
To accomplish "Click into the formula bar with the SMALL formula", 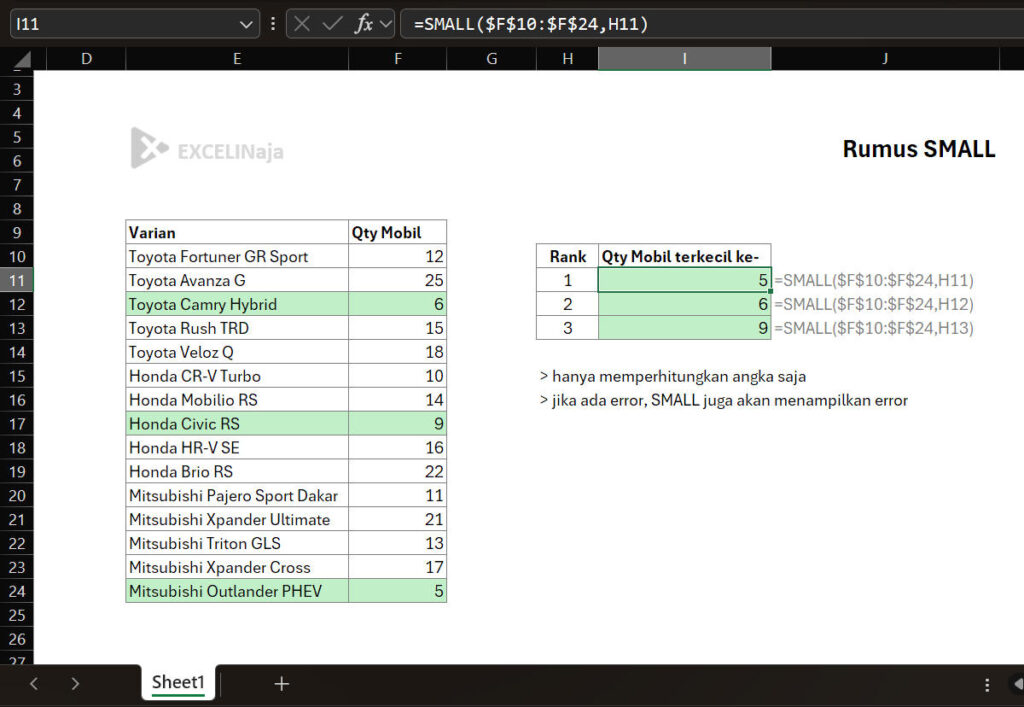I will tap(712, 24).
